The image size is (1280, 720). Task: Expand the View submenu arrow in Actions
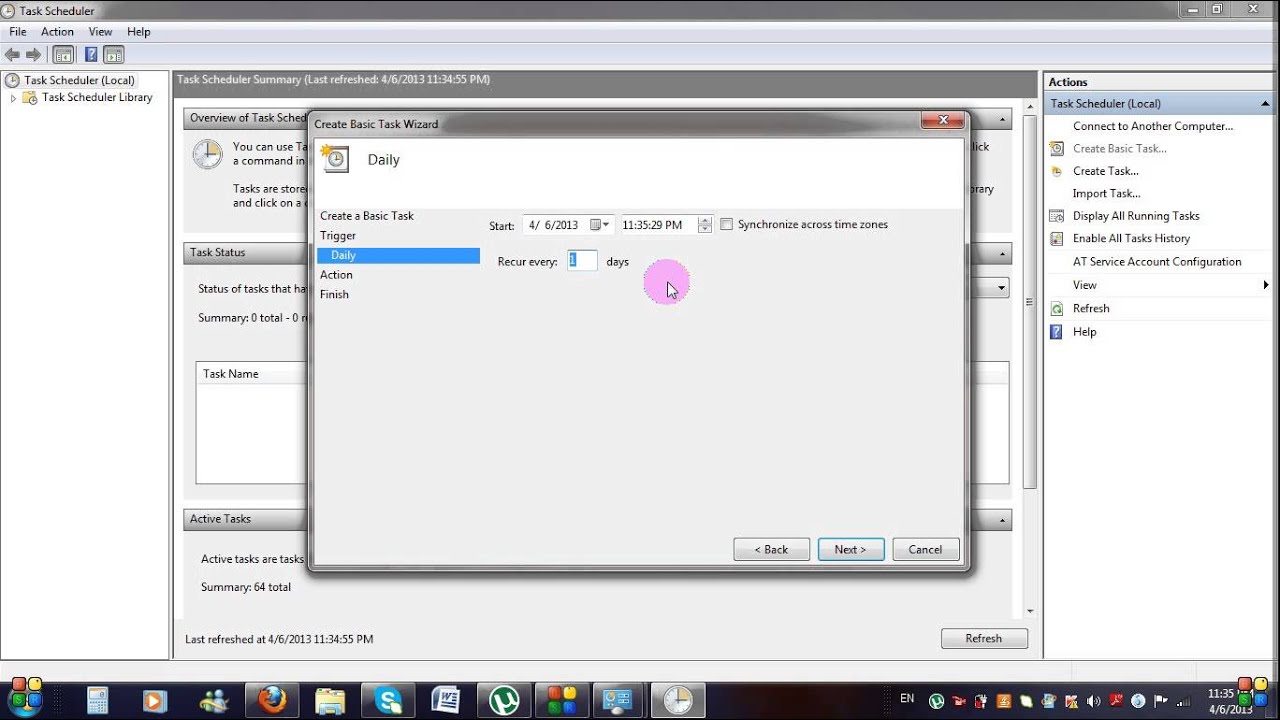click(1266, 286)
